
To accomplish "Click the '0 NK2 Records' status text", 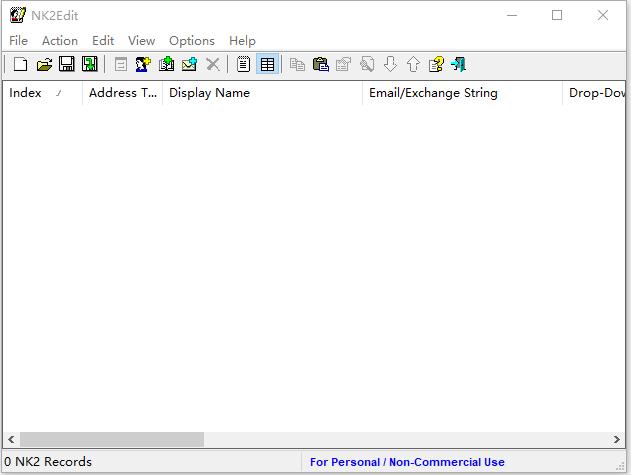I will [x=48, y=462].
